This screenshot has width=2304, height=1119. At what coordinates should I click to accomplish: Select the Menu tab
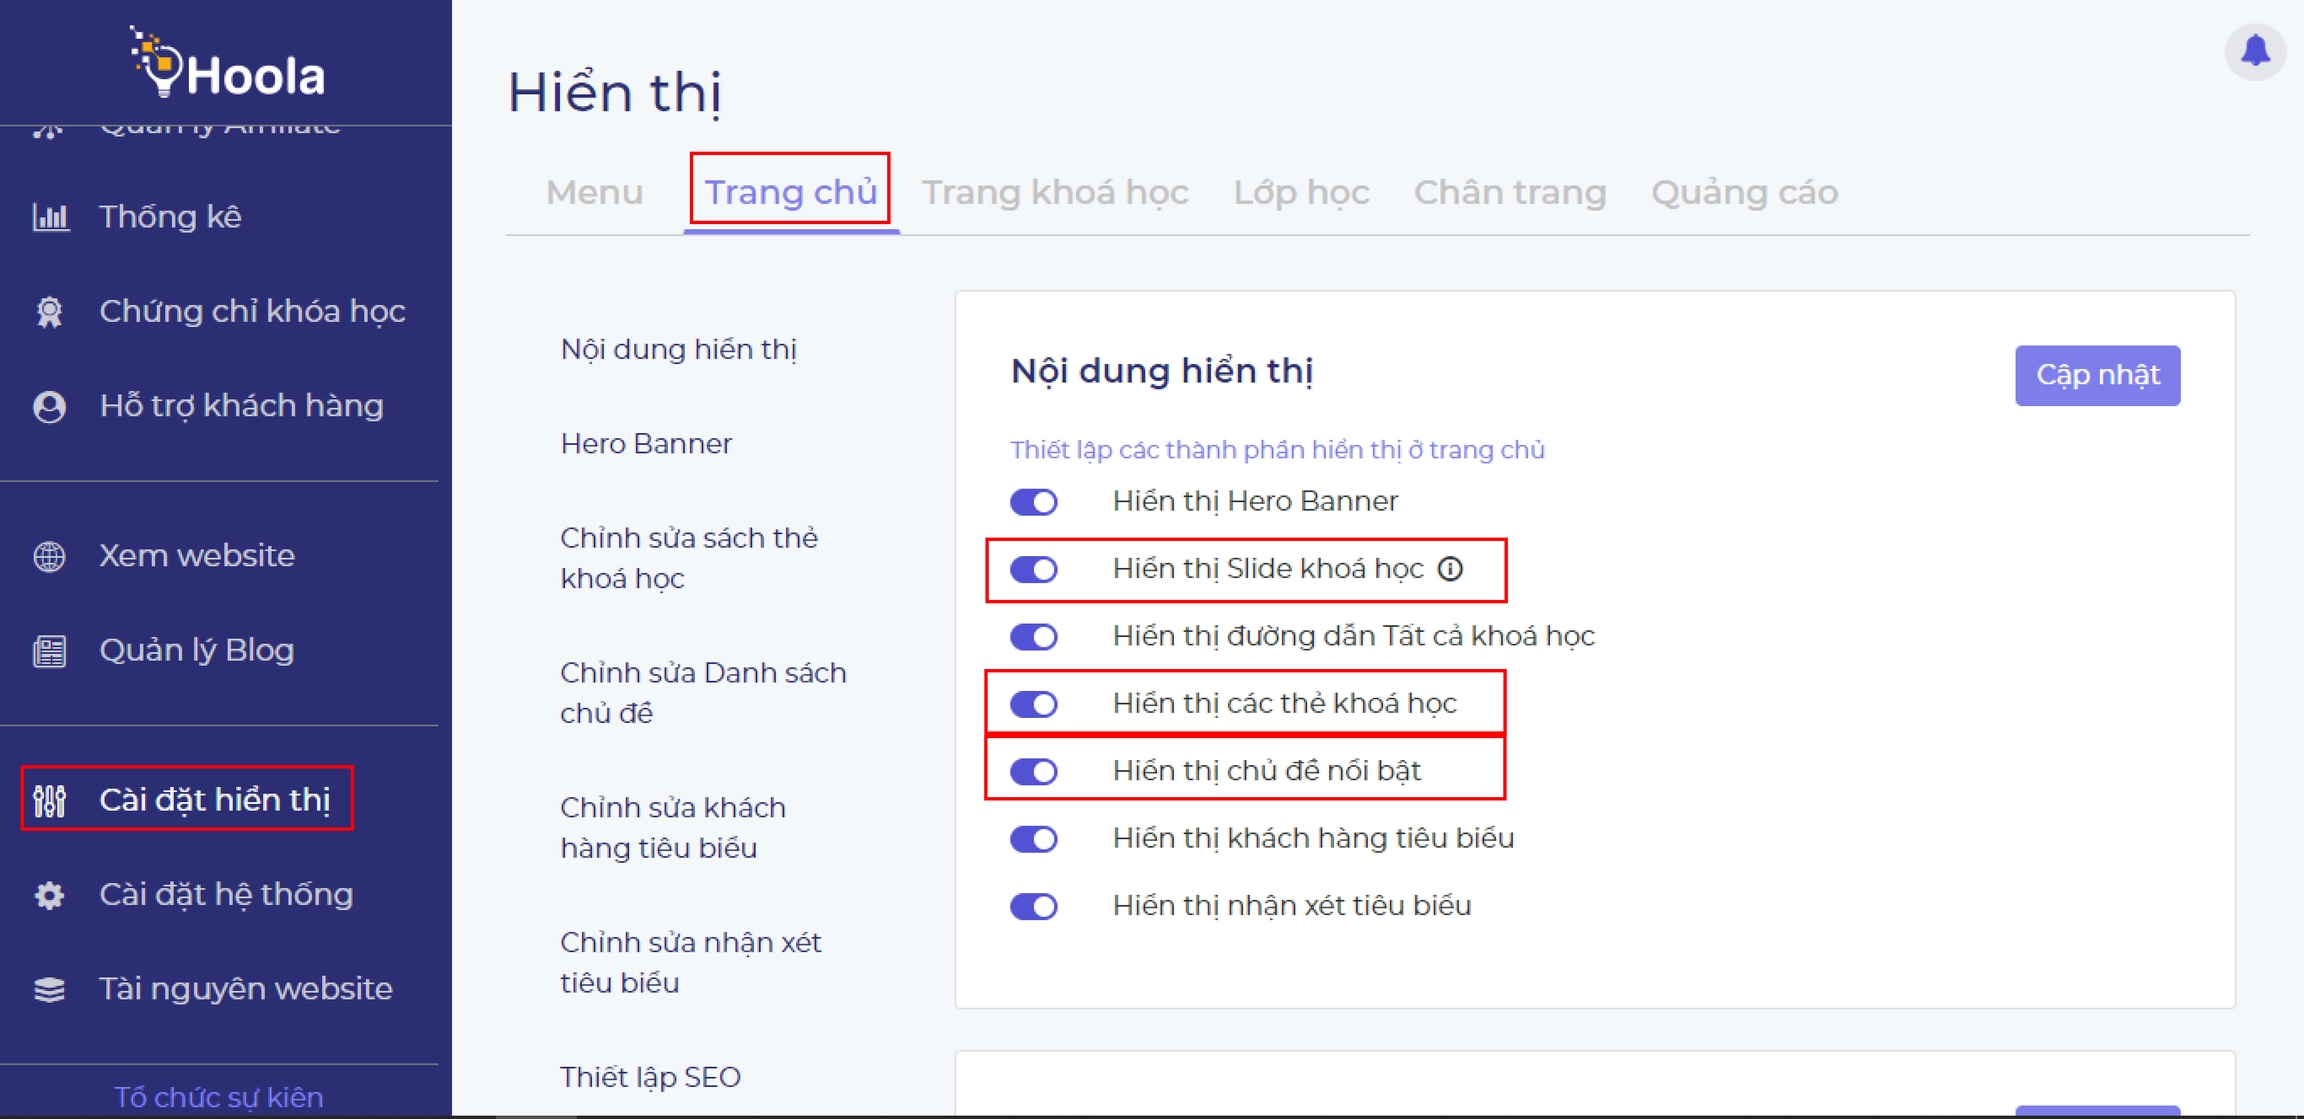point(594,192)
